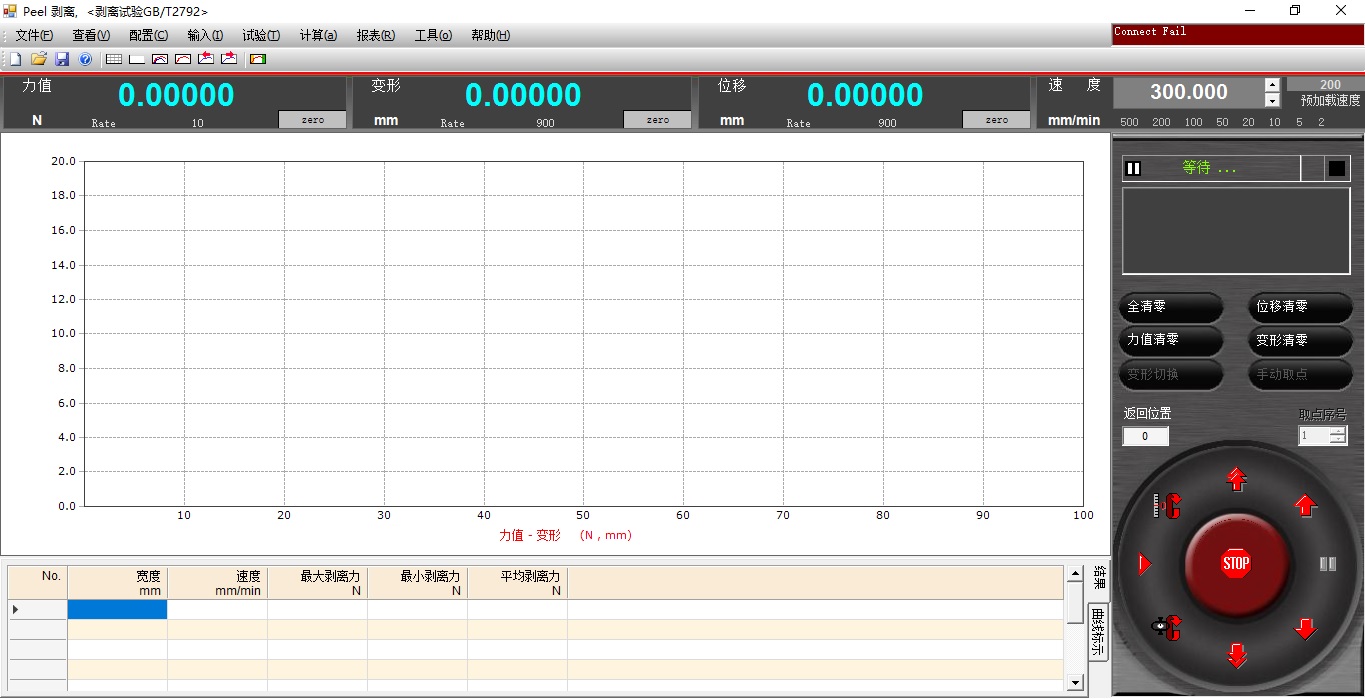Click the data table grid toolbar icon
The image size is (1365, 699).
[114, 60]
